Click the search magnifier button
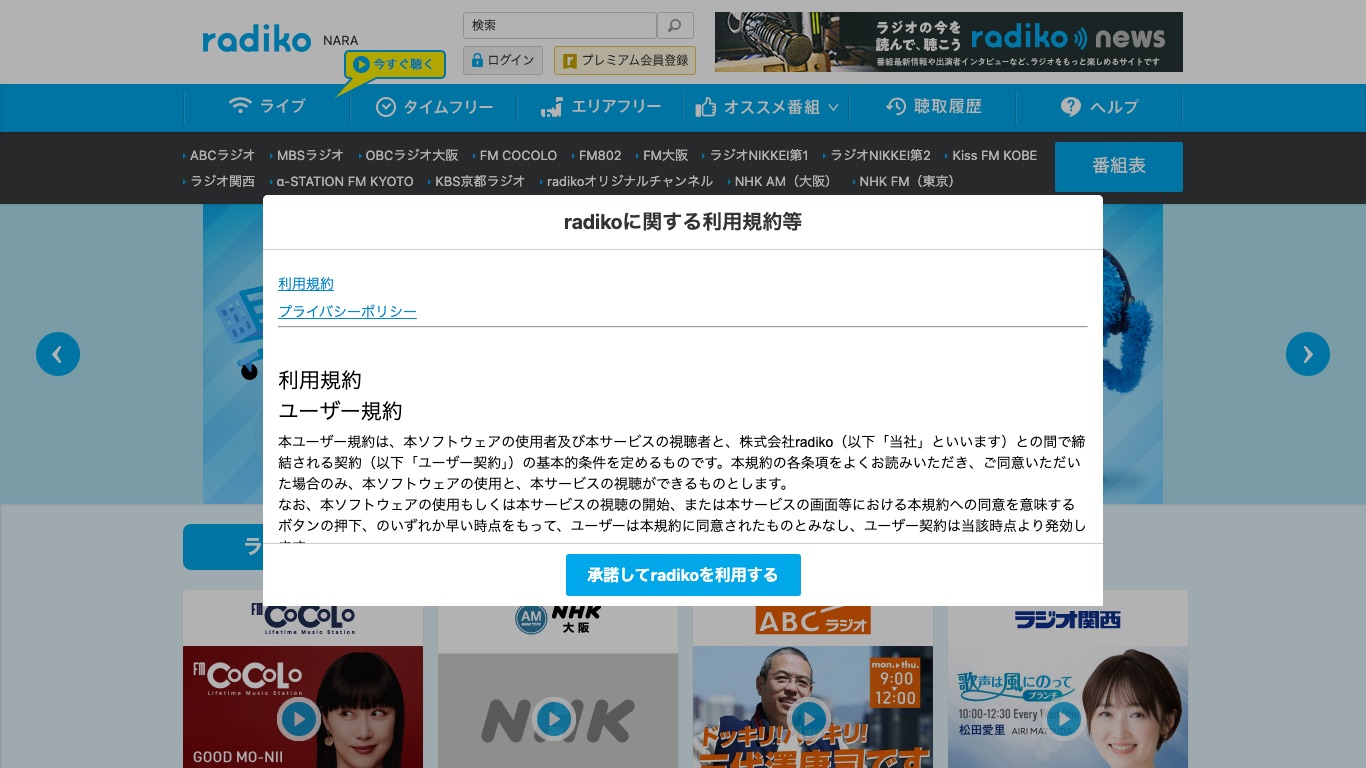The image size is (1366, 768). coord(675,26)
